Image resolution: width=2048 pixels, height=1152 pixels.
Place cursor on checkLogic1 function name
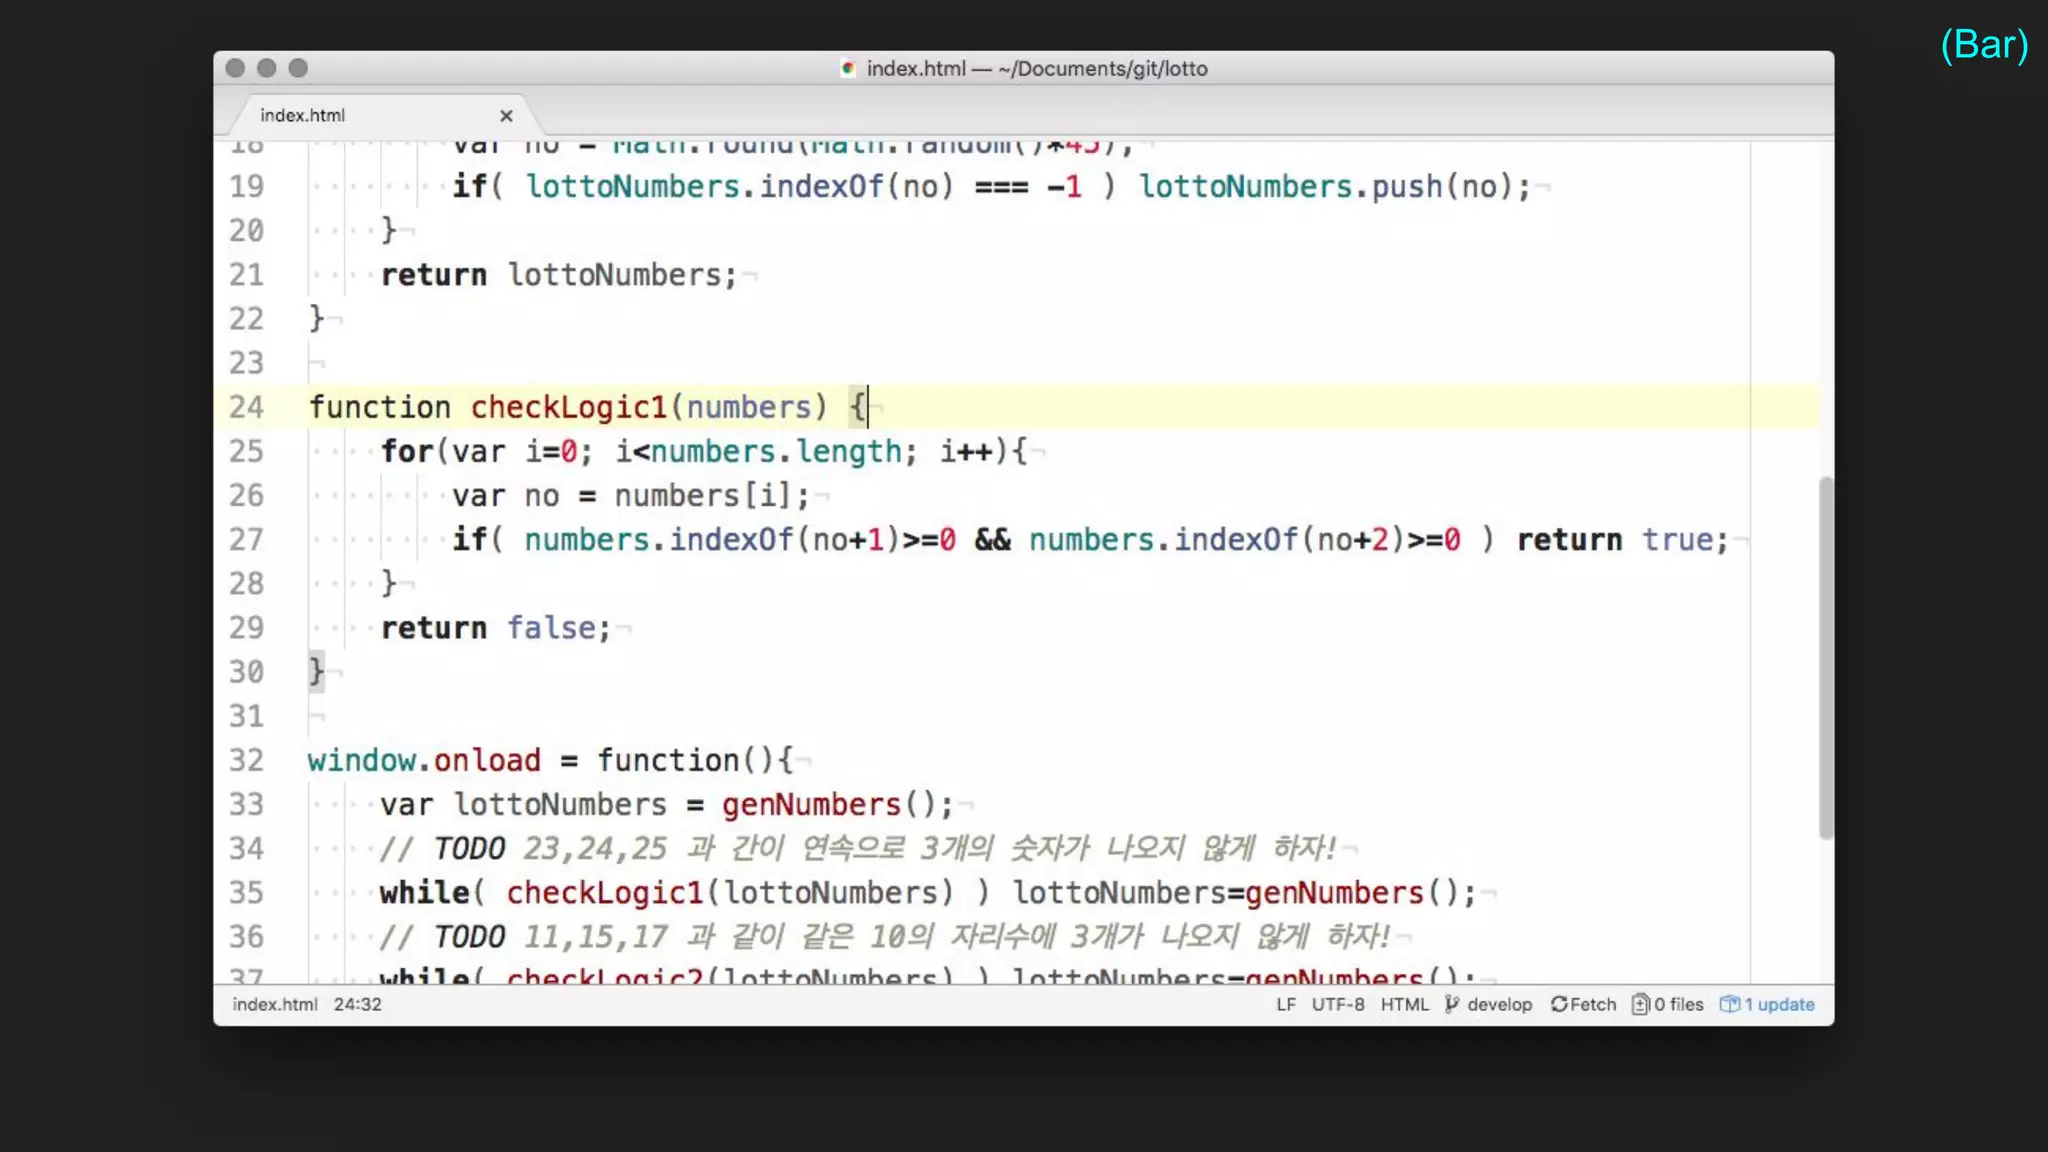coord(568,408)
